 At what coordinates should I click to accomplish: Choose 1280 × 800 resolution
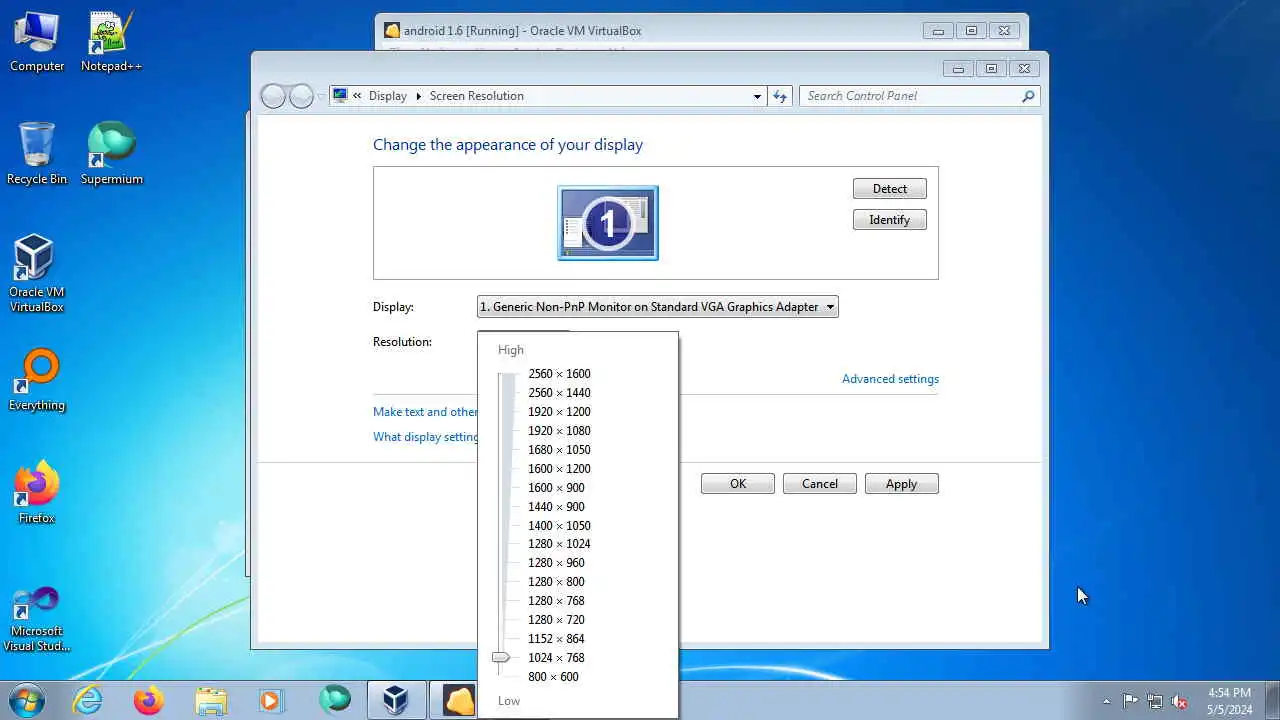coord(556,582)
